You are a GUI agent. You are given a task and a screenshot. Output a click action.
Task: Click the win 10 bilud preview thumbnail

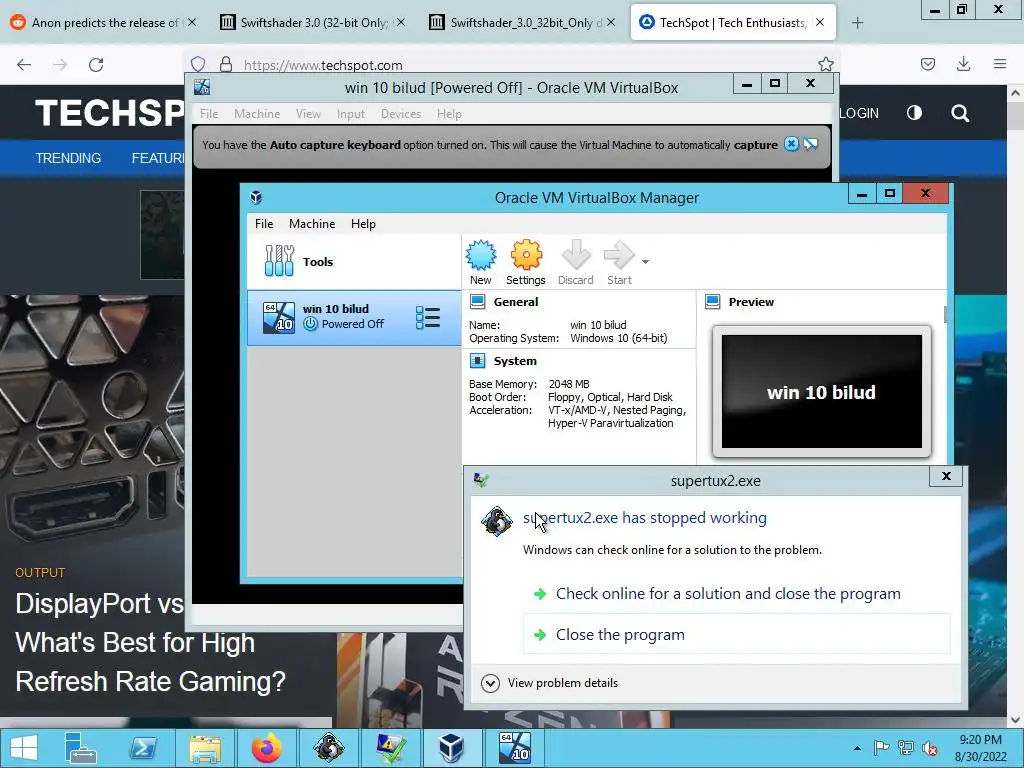pos(822,392)
